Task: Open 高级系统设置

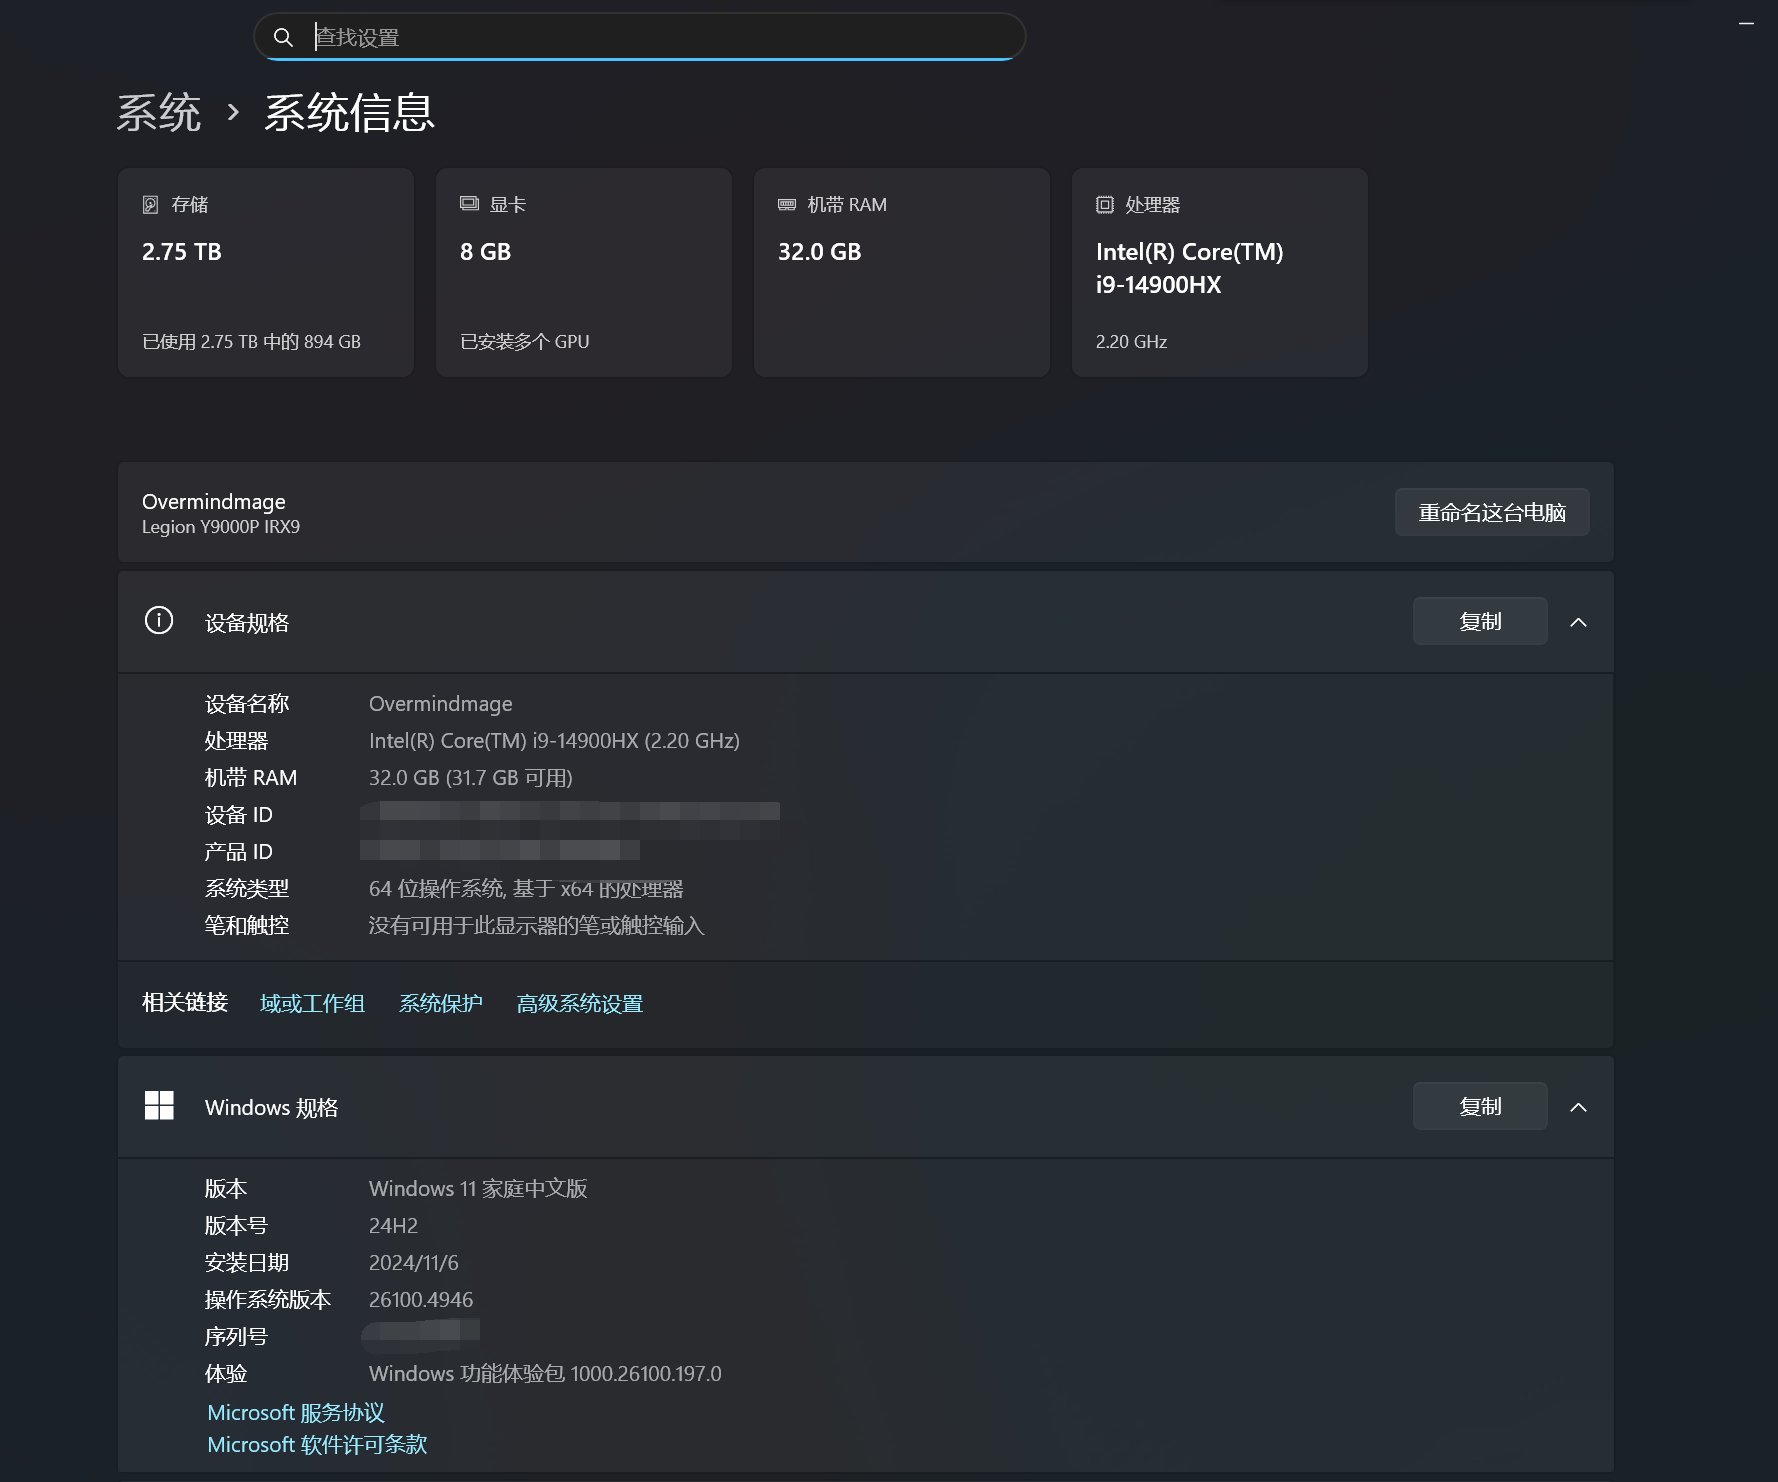Action: point(579,1003)
